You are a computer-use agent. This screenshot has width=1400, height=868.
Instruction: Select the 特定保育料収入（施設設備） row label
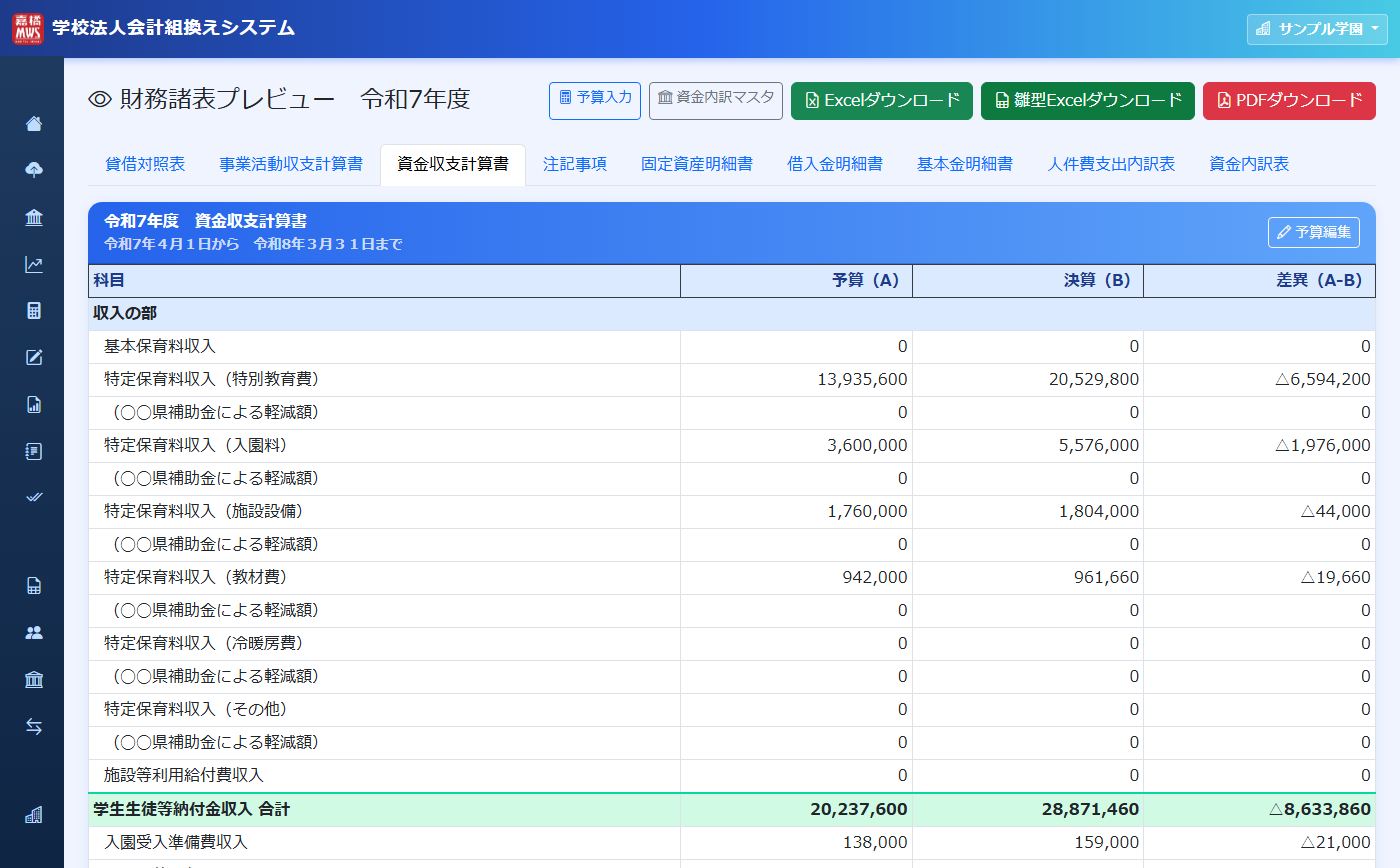click(204, 512)
